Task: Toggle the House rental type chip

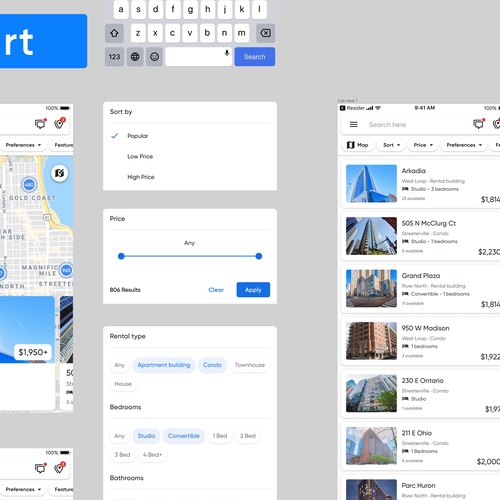Action: (123, 384)
